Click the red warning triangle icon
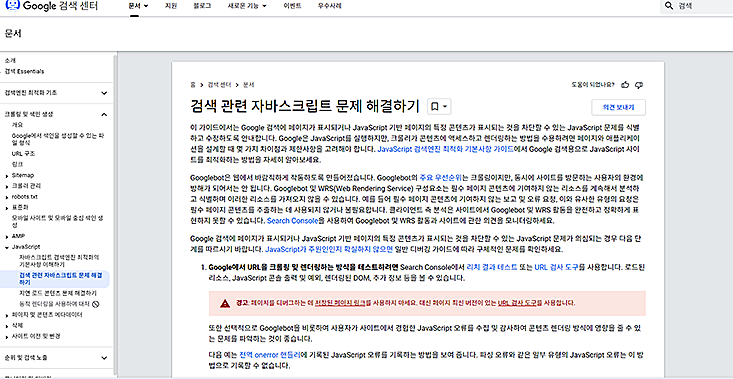 (x=225, y=303)
